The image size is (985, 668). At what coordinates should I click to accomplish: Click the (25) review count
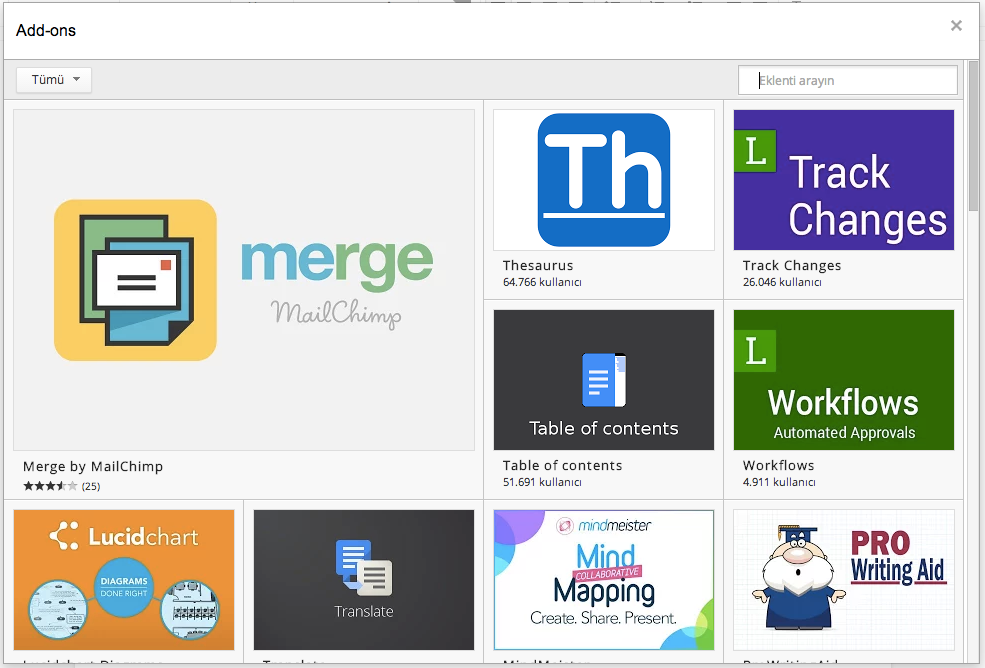90,486
